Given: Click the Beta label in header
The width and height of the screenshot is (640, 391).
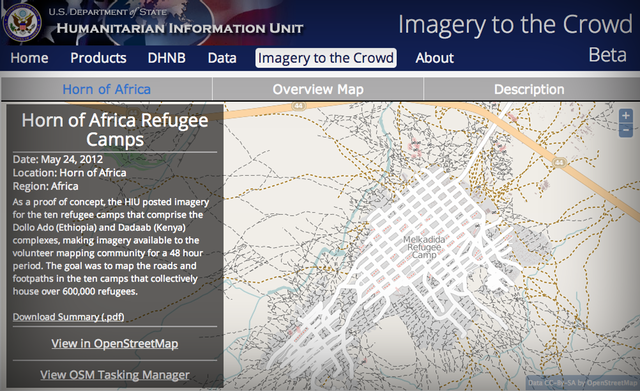Looking at the screenshot, I should pos(608,55).
